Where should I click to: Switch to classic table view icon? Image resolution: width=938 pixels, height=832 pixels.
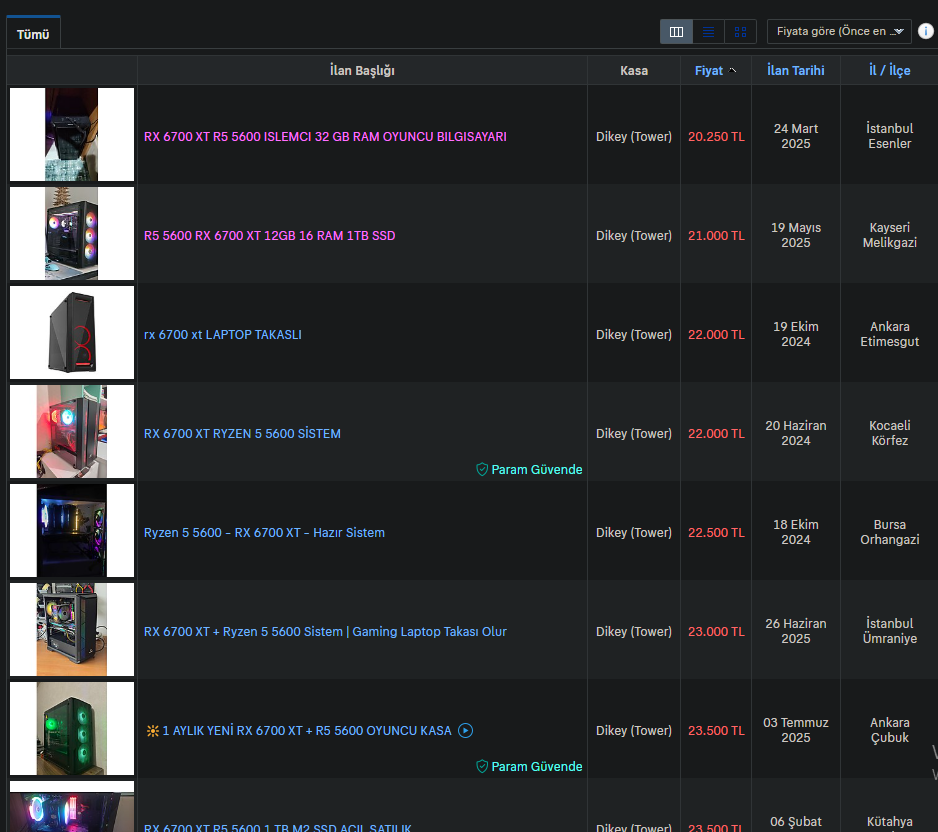(x=676, y=32)
